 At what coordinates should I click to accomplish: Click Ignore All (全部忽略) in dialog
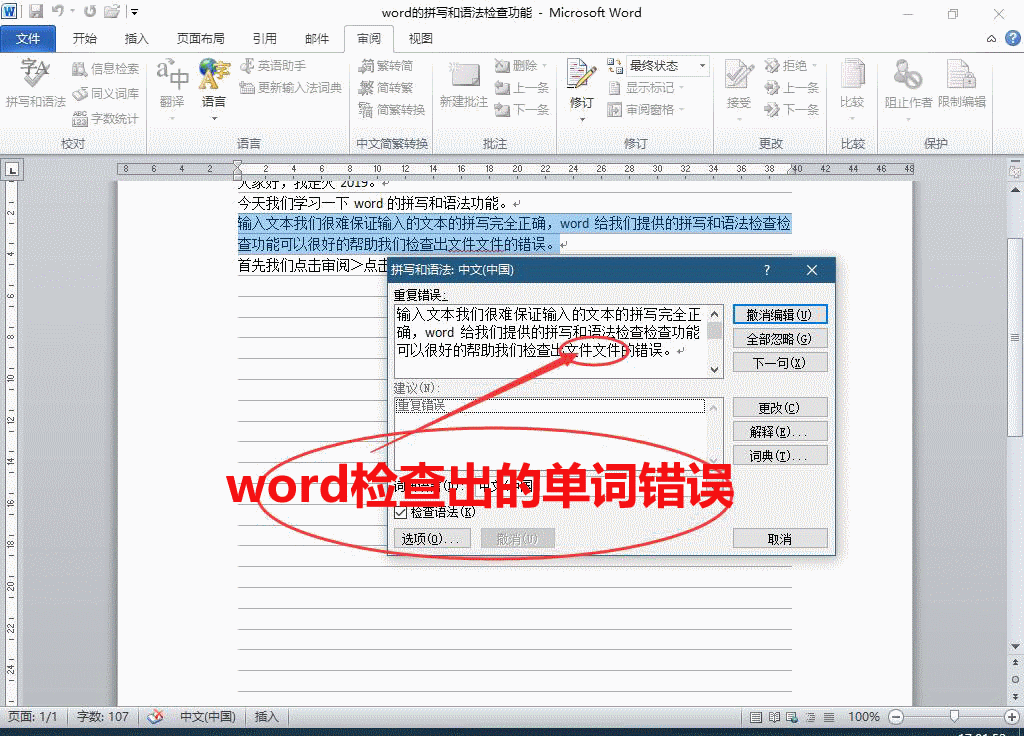click(780, 339)
